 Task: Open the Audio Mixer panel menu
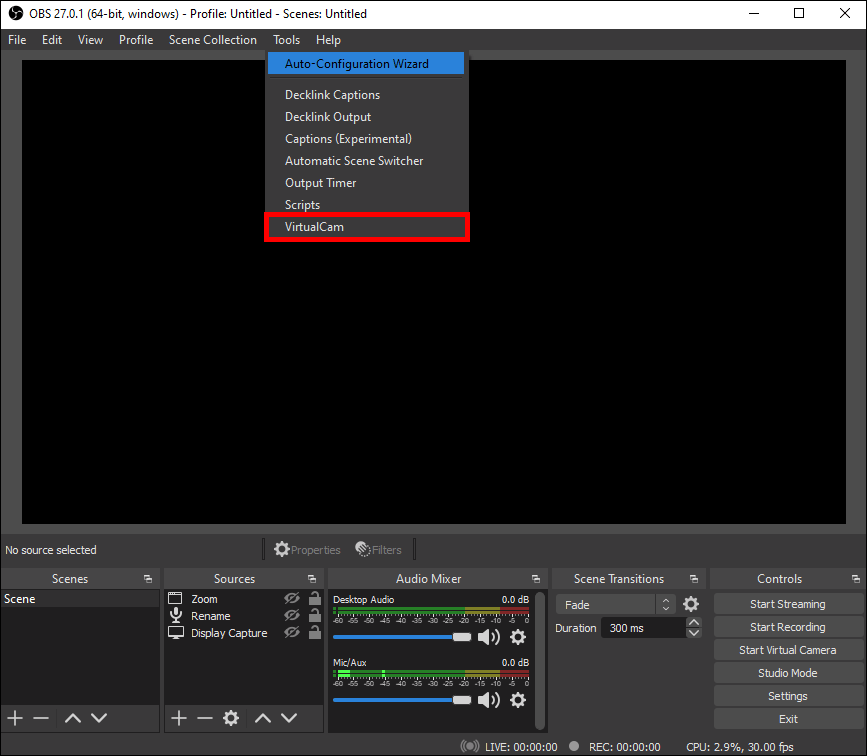(x=536, y=578)
